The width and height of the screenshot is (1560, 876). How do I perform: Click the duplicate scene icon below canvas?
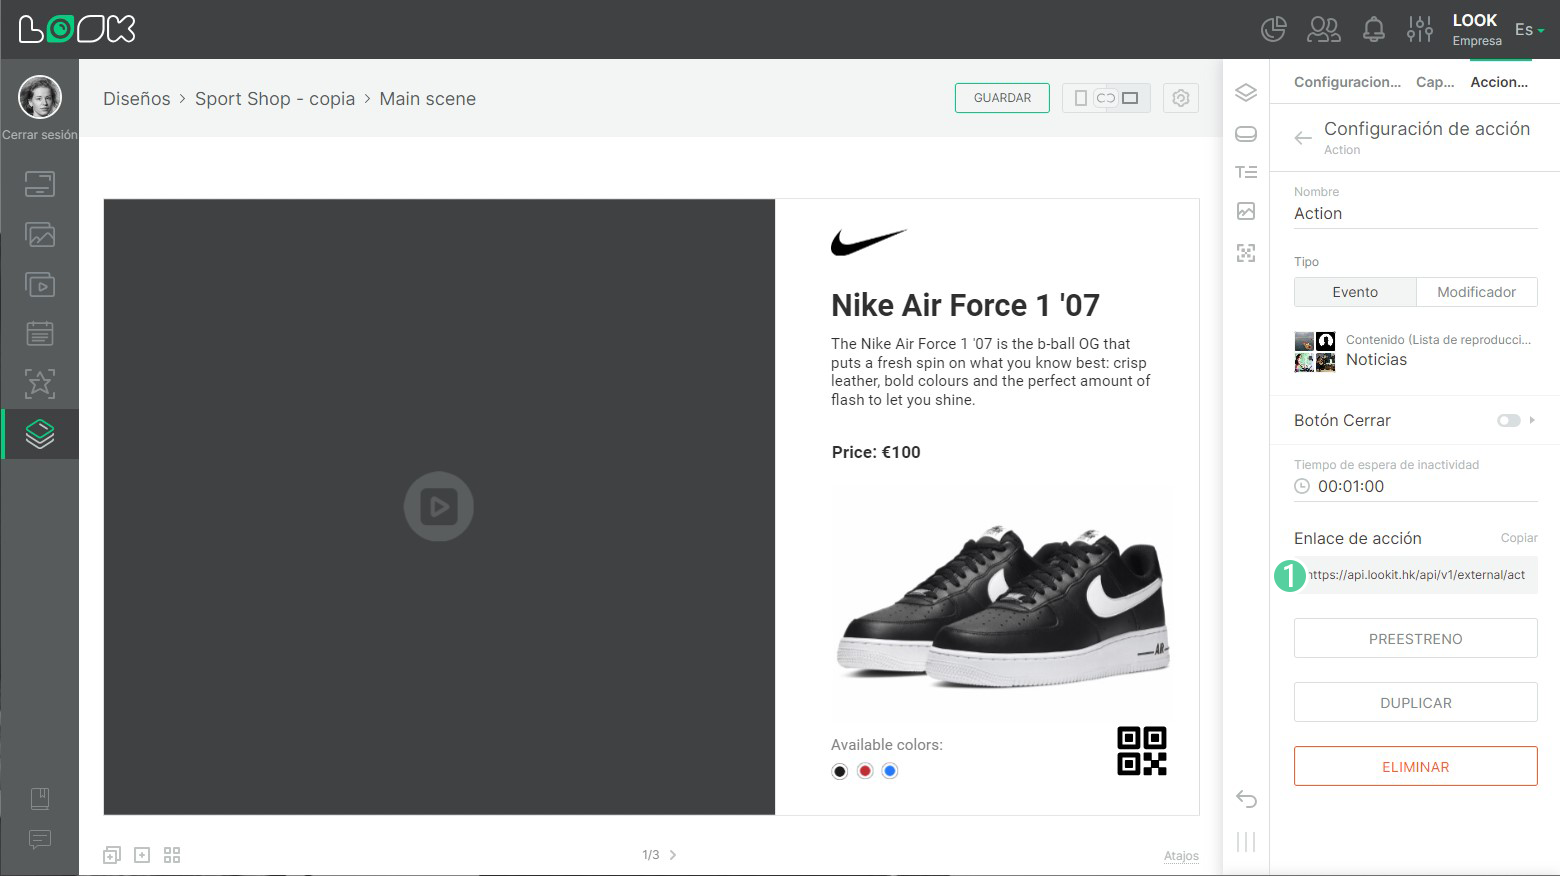pos(112,855)
